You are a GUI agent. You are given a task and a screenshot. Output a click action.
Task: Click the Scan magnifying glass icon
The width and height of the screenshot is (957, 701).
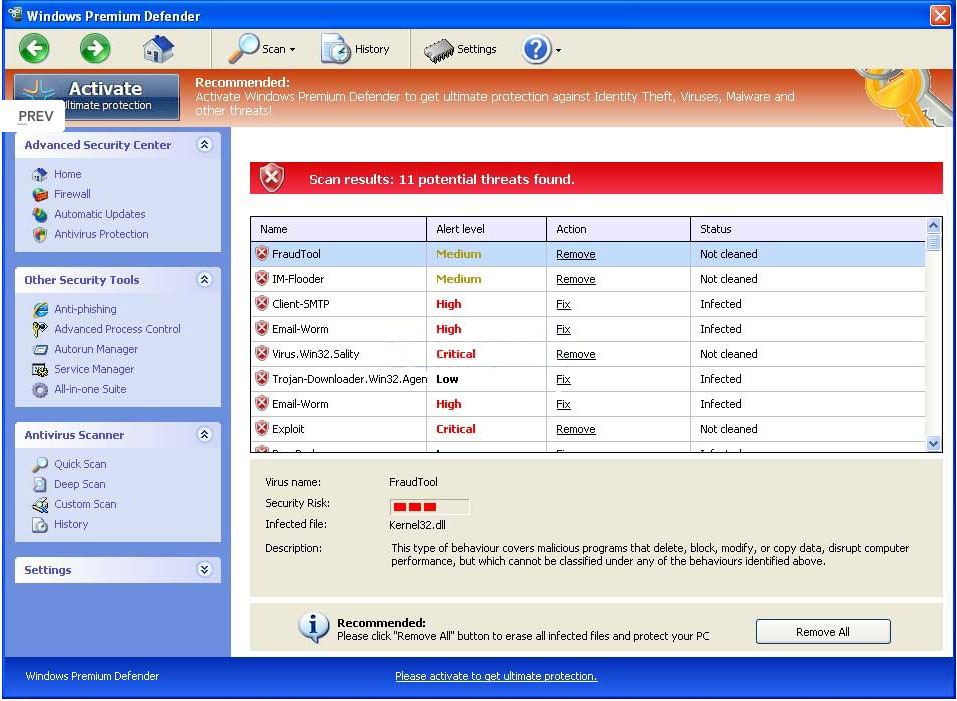(x=244, y=48)
